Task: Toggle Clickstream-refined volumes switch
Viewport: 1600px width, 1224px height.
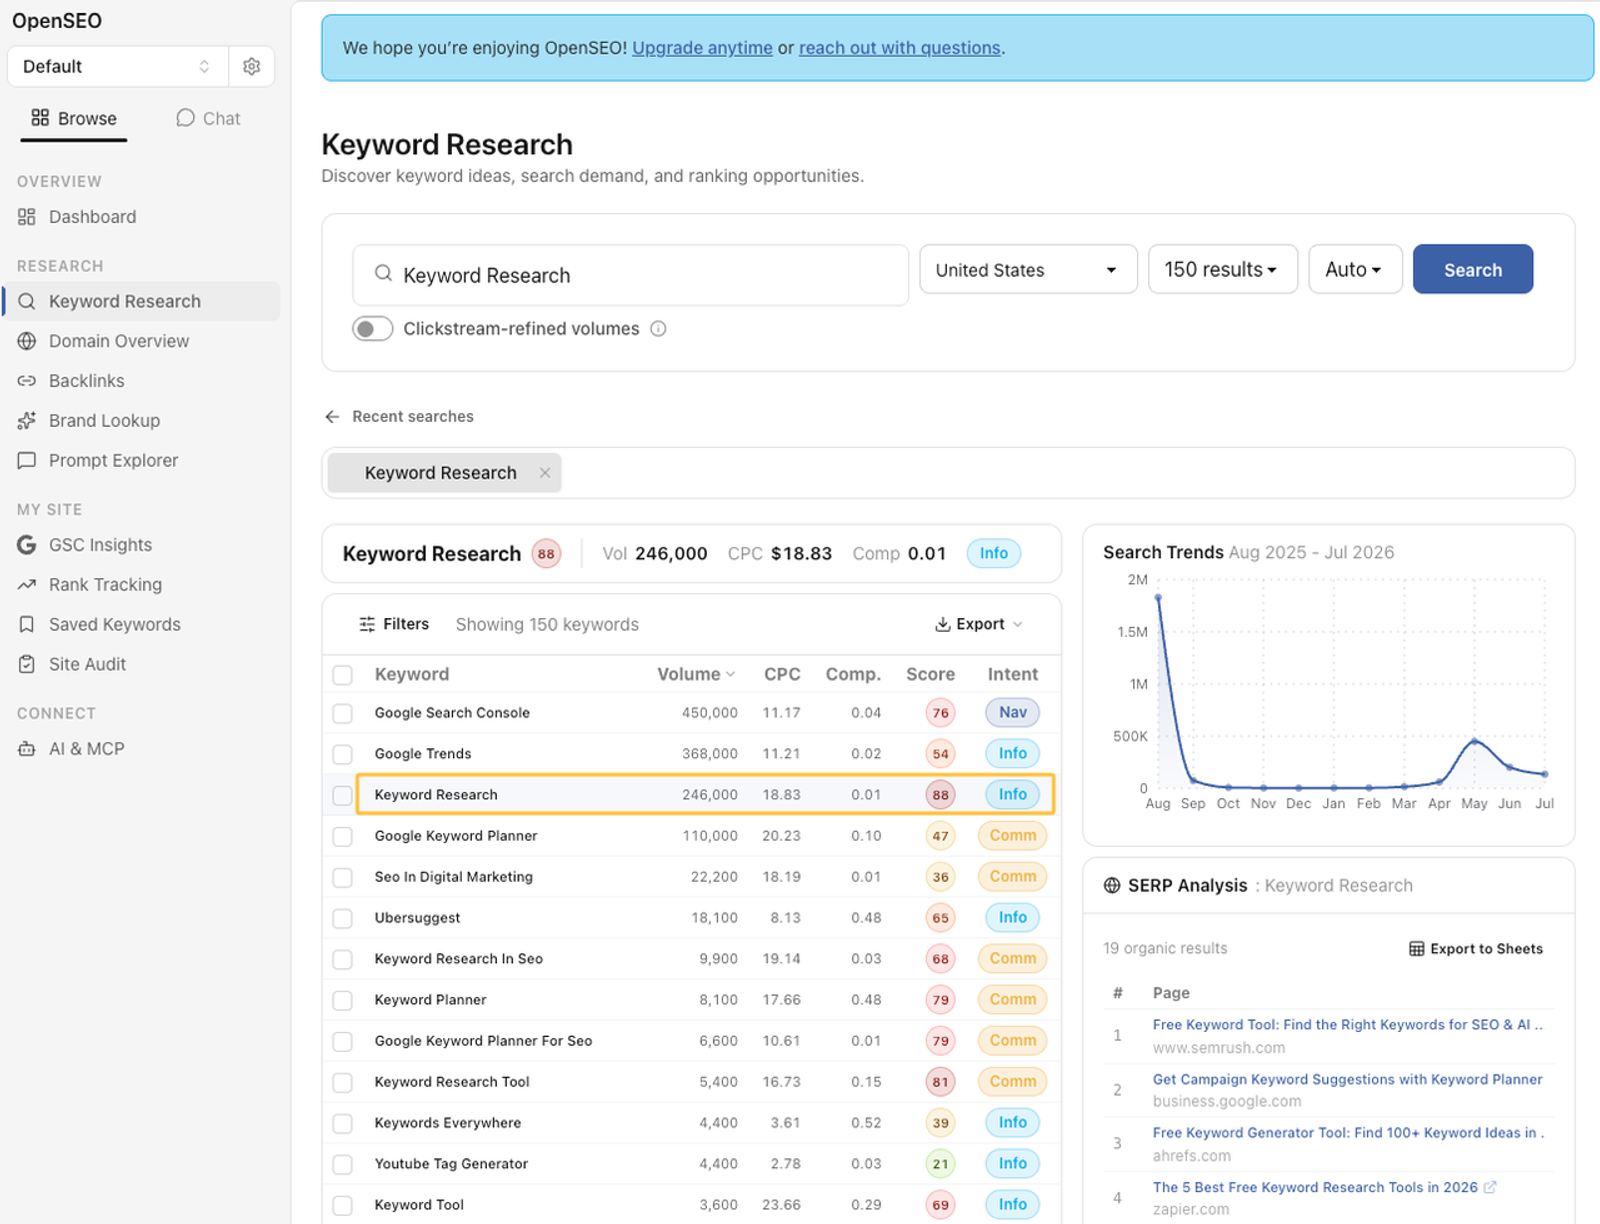Action: coord(372,329)
